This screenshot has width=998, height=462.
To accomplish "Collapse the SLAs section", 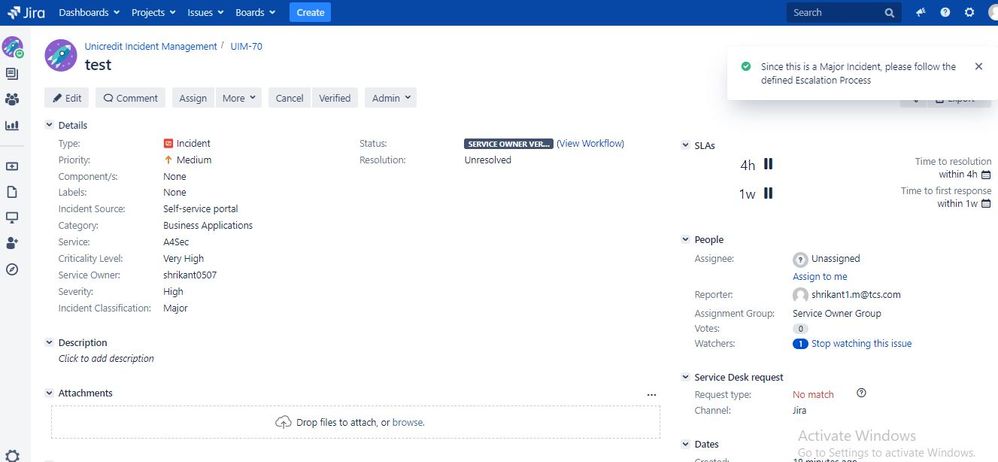I will [685, 145].
